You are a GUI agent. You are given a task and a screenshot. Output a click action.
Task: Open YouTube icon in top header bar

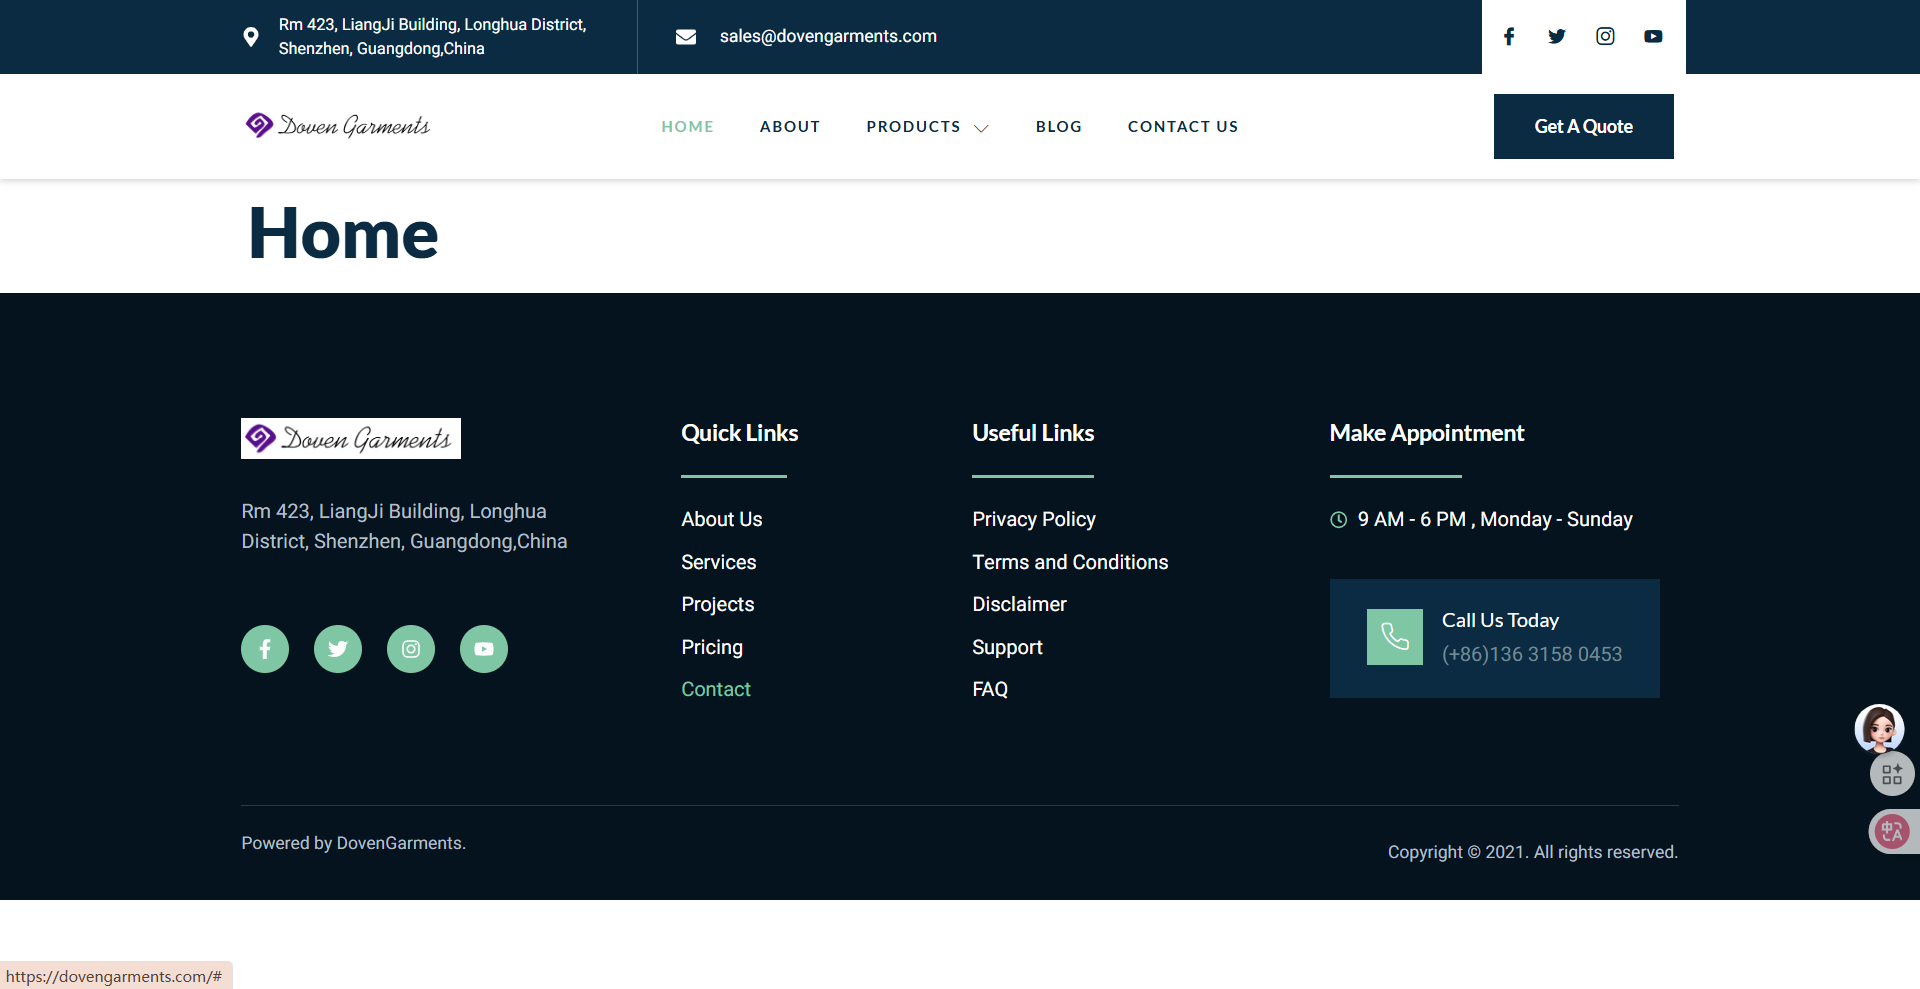(1653, 37)
